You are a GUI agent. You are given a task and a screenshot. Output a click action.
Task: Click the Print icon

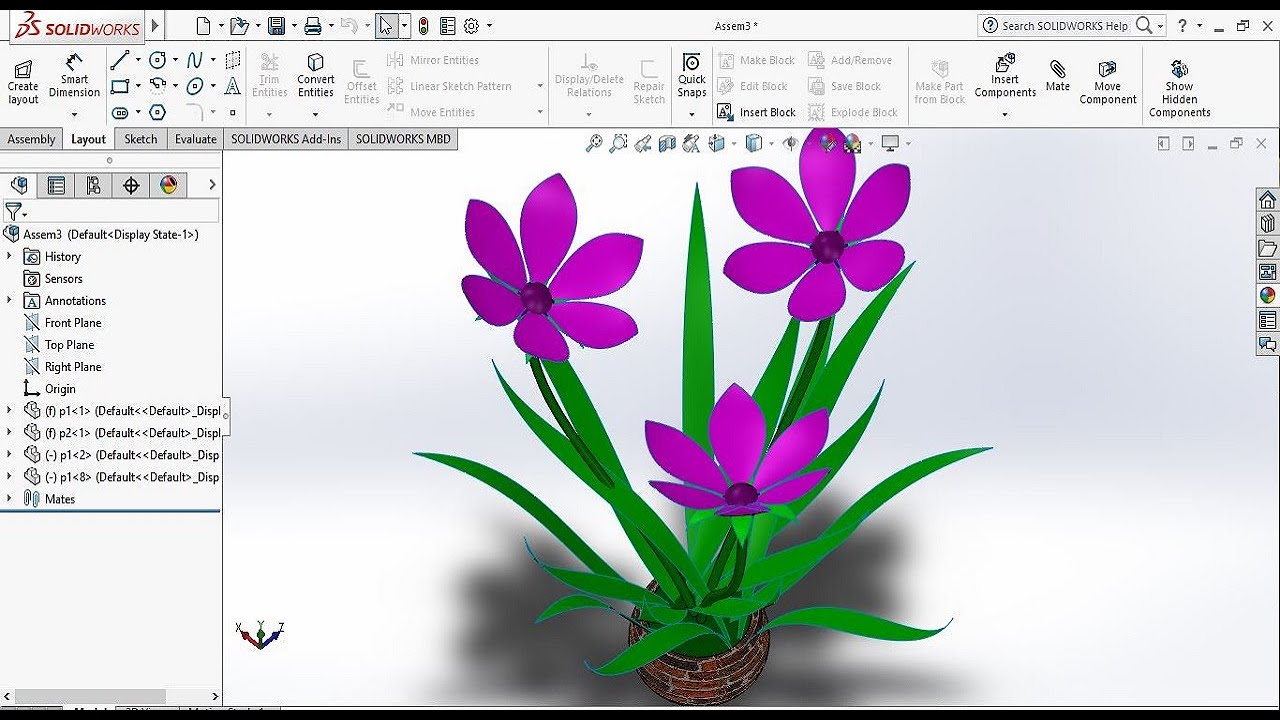[x=313, y=26]
